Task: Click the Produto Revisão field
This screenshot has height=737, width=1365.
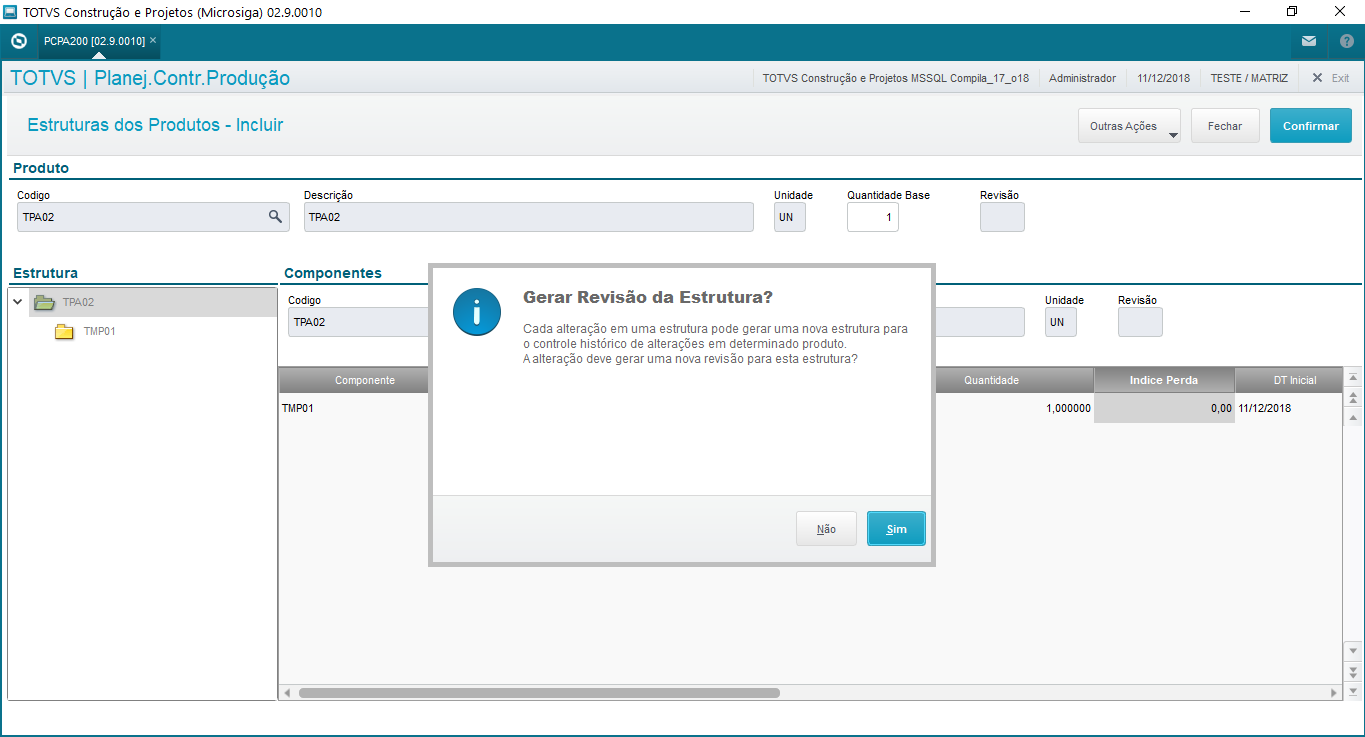Action: (1002, 217)
